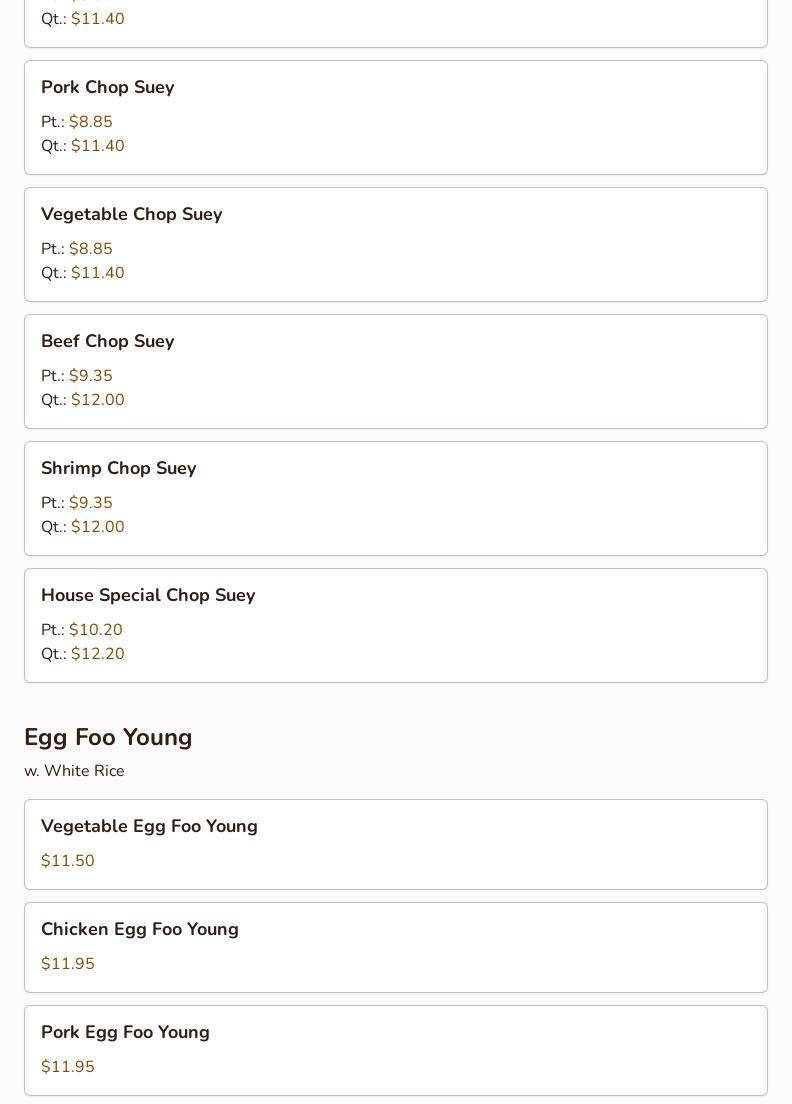Click Vegetable Chop Suey pint price $8.85
The image size is (792, 1104).
pyautogui.click(x=90, y=249)
